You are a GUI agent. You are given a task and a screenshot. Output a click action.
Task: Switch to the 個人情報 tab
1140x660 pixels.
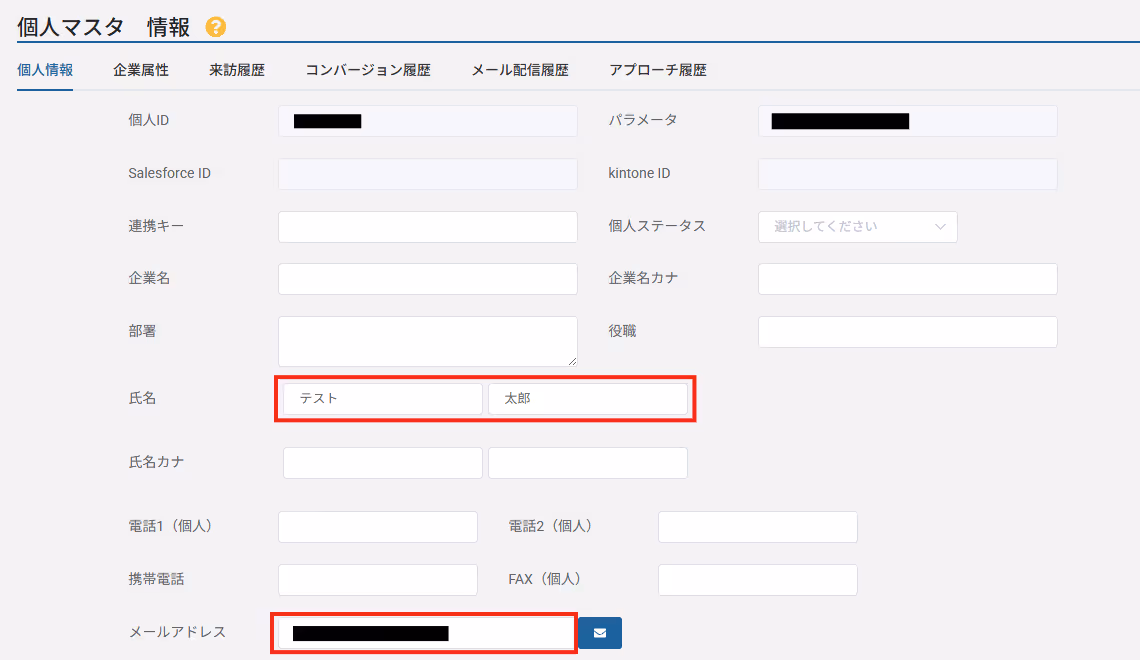pyautogui.click(x=45, y=70)
